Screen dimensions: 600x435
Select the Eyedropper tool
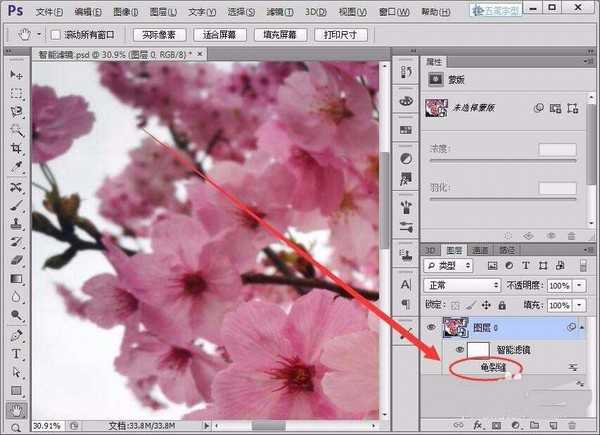click(x=17, y=167)
